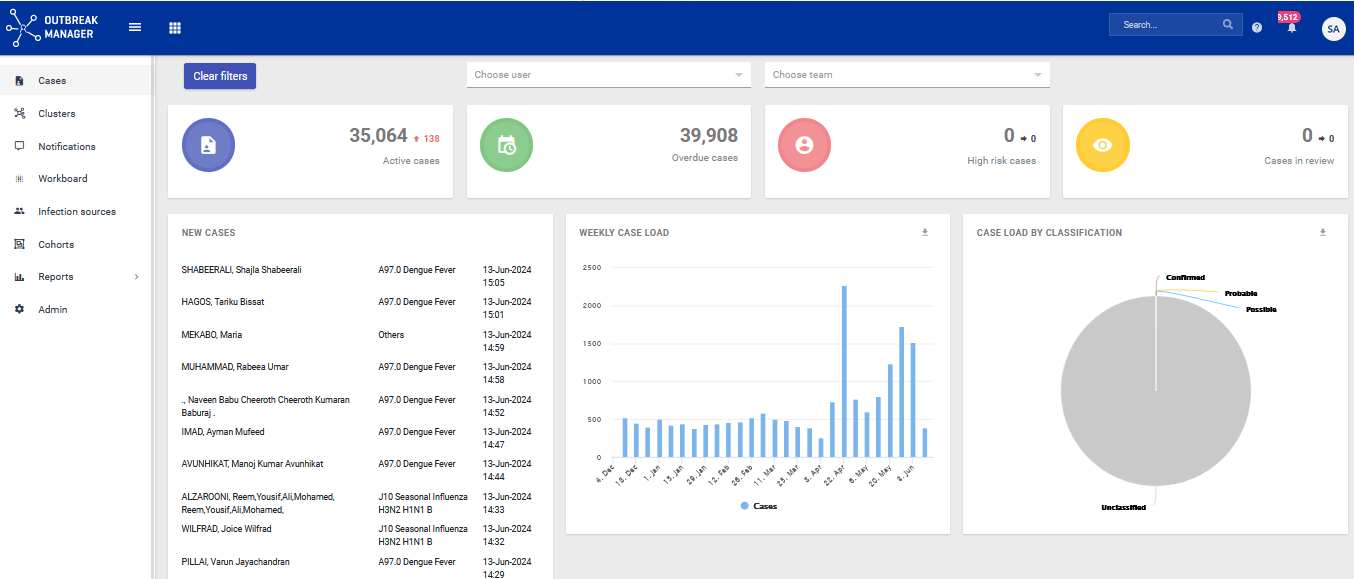Click the hamburger menu icon
This screenshot has width=1354, height=579.
(x=135, y=27)
